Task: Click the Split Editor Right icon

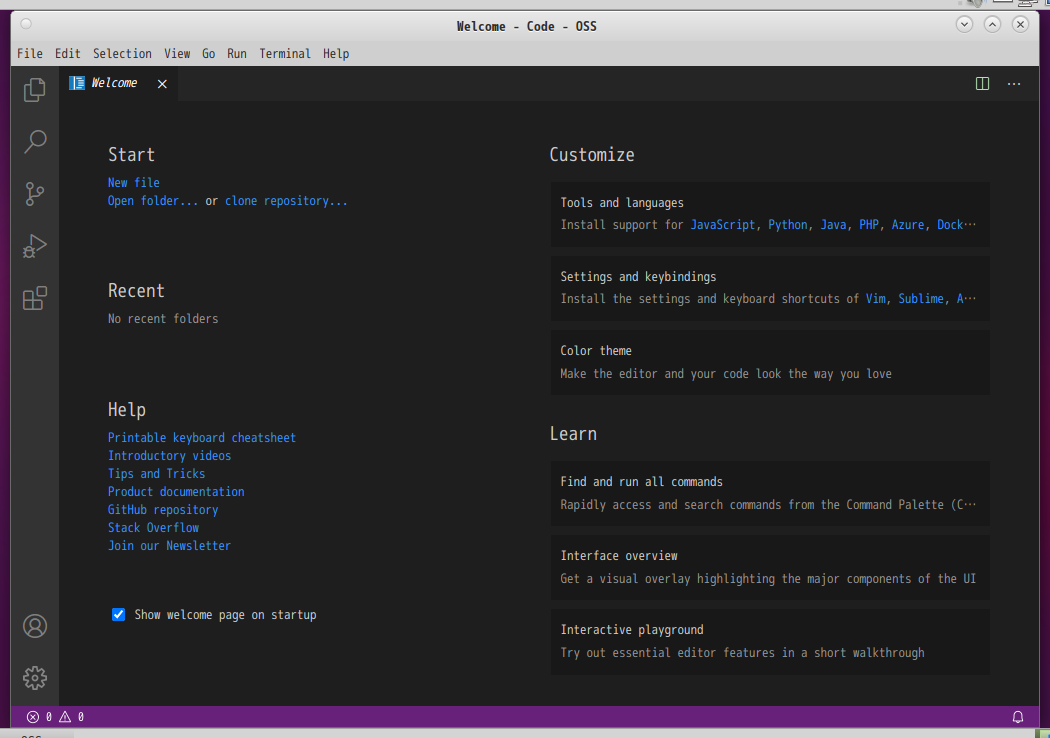Action: [x=982, y=84]
